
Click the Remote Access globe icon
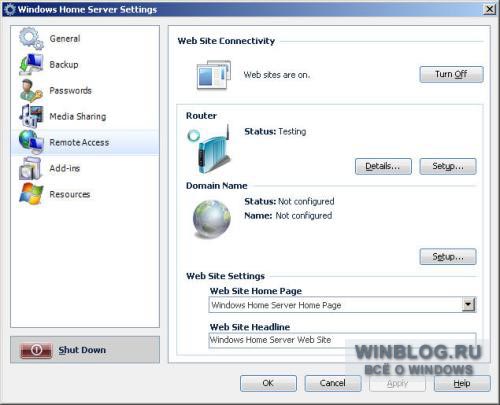31,142
